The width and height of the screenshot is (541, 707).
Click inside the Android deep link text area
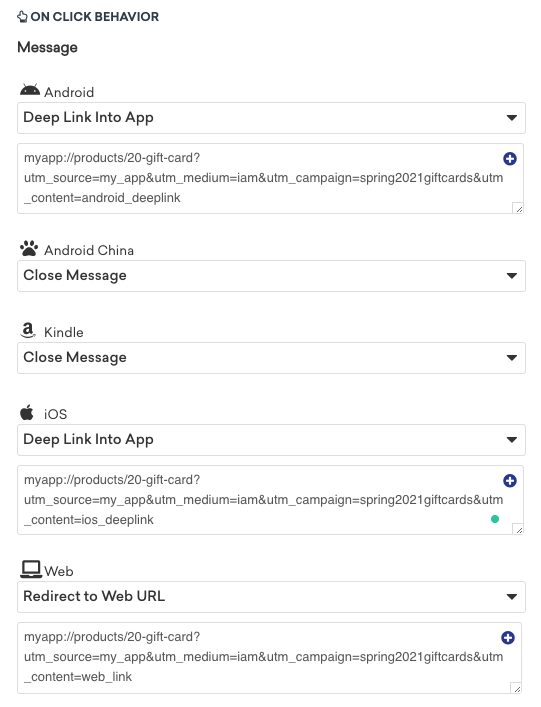click(270, 179)
